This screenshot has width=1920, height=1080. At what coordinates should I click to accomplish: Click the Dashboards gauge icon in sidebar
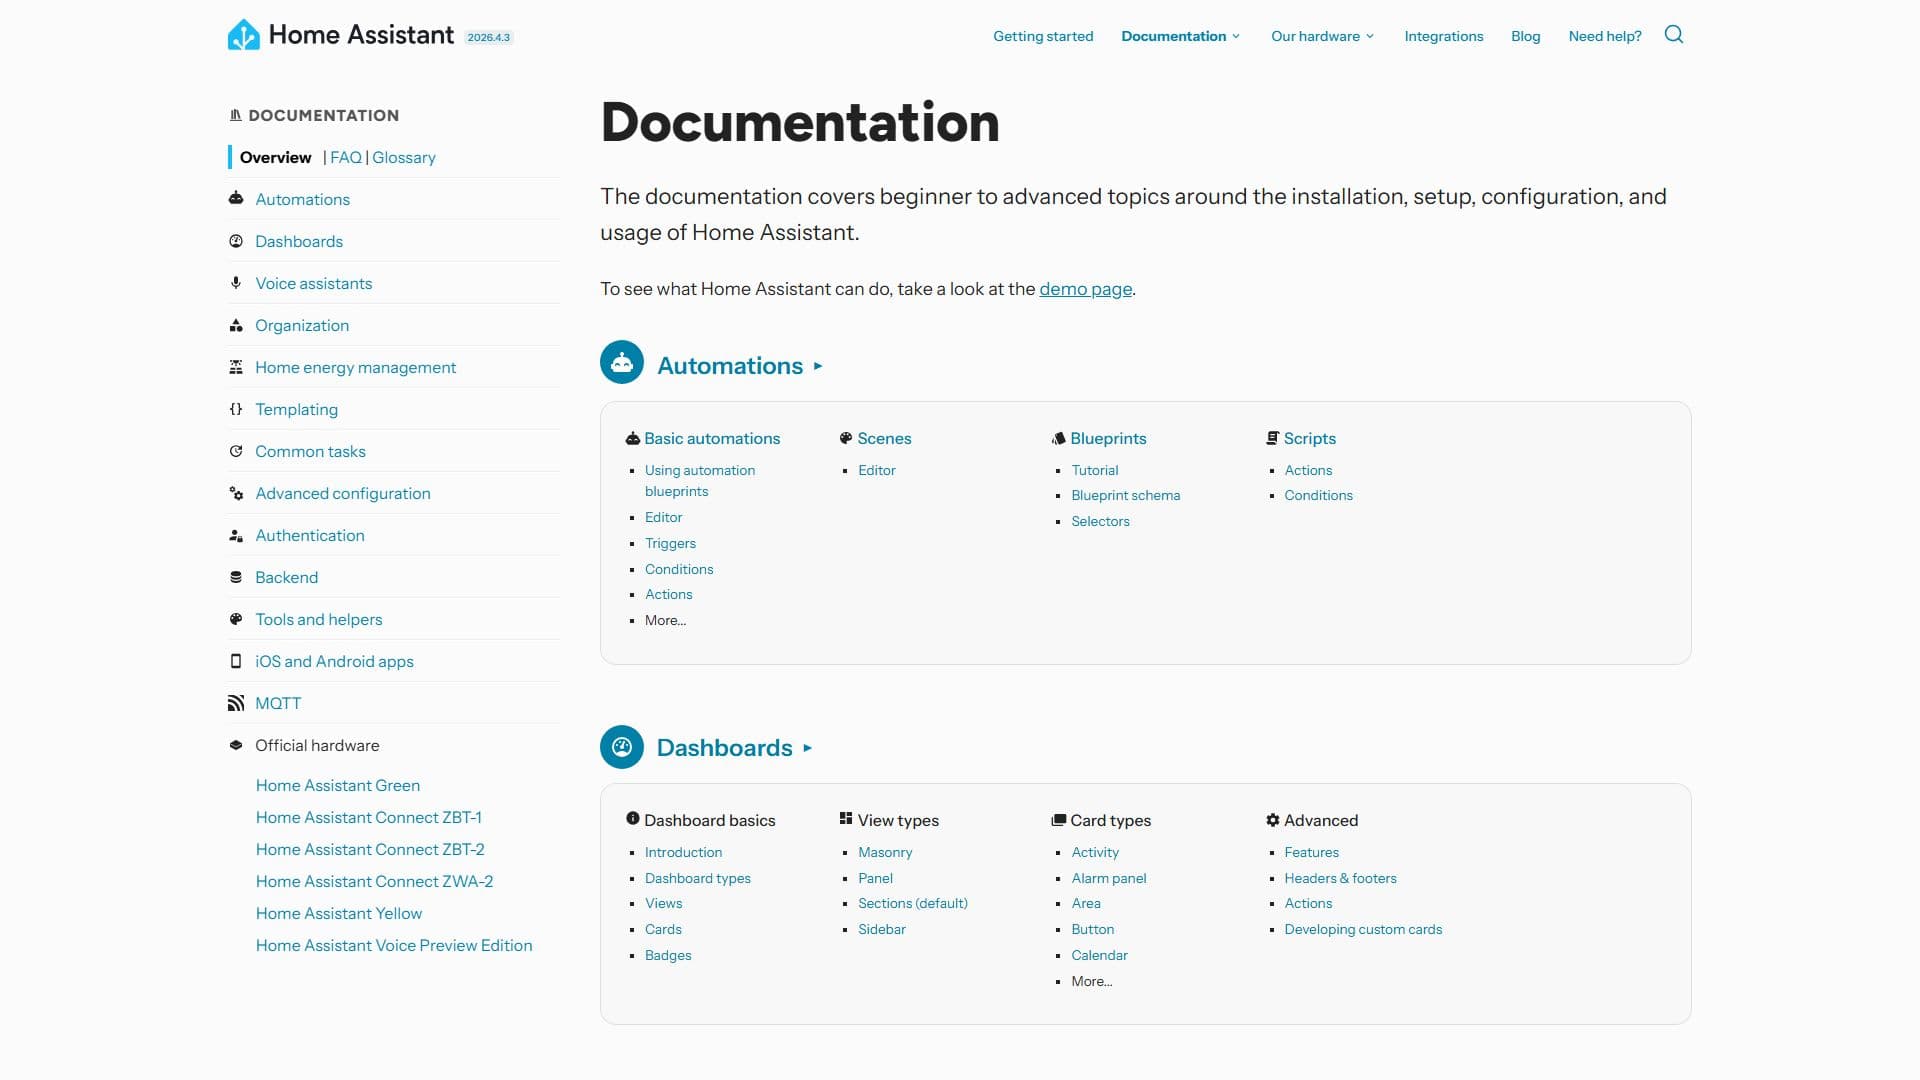tap(236, 241)
